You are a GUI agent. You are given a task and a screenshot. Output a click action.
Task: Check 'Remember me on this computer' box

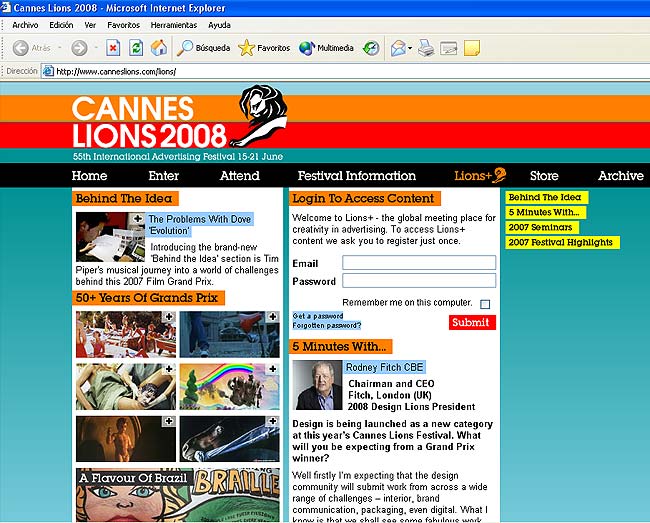[x=485, y=303]
